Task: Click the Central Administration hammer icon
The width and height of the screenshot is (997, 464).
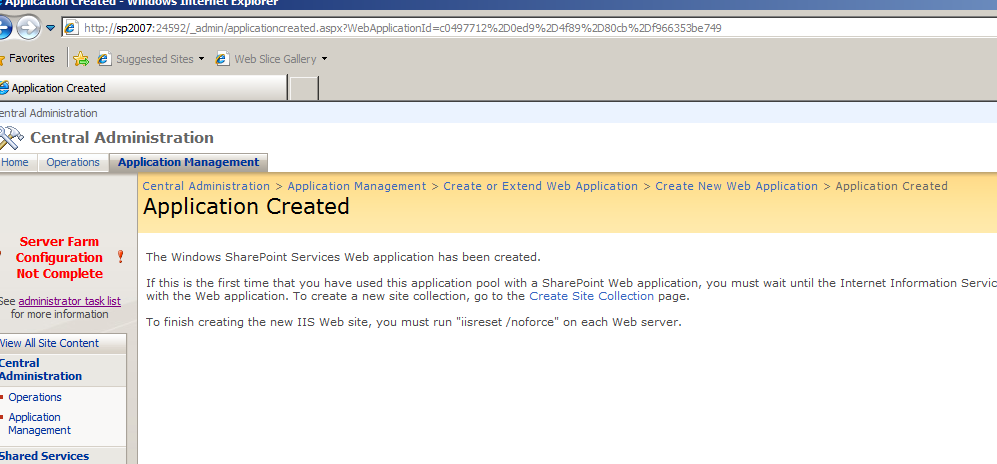Action: point(11,137)
